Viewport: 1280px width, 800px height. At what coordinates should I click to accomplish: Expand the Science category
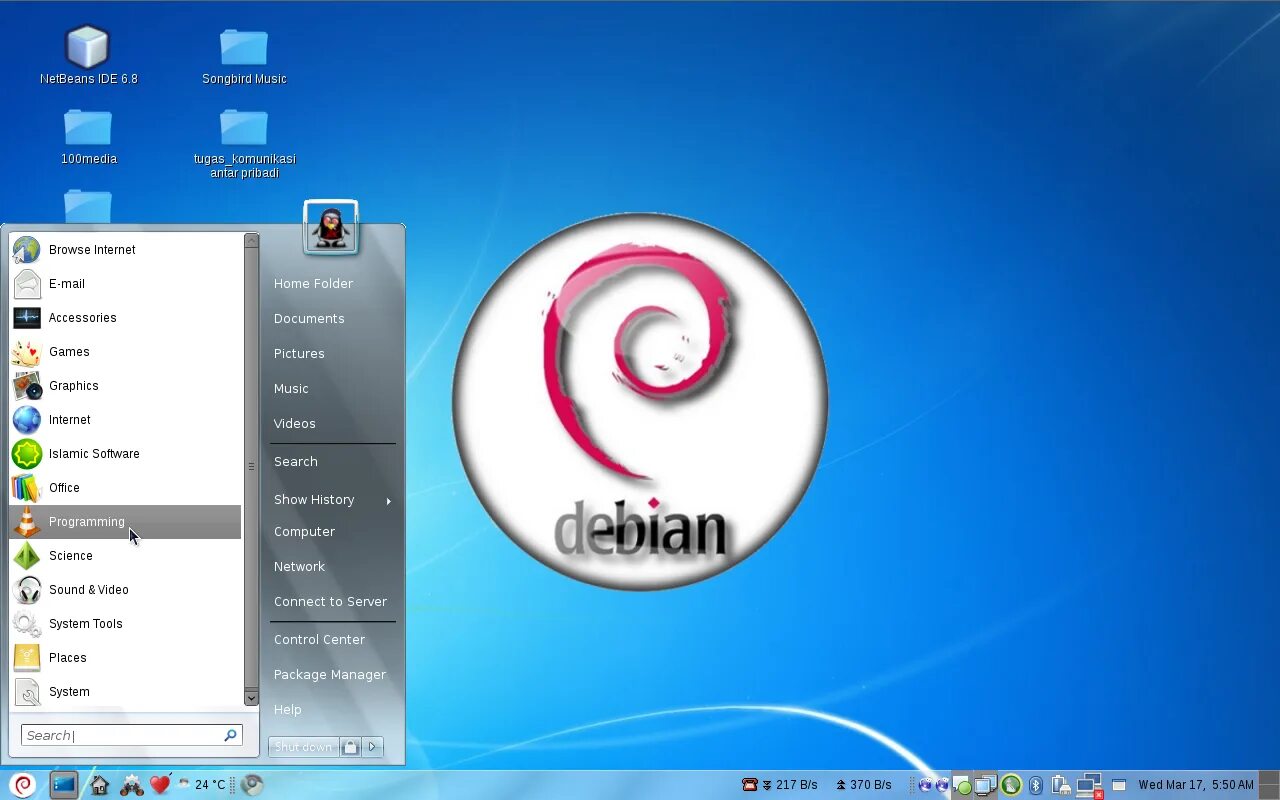[x=125, y=556]
